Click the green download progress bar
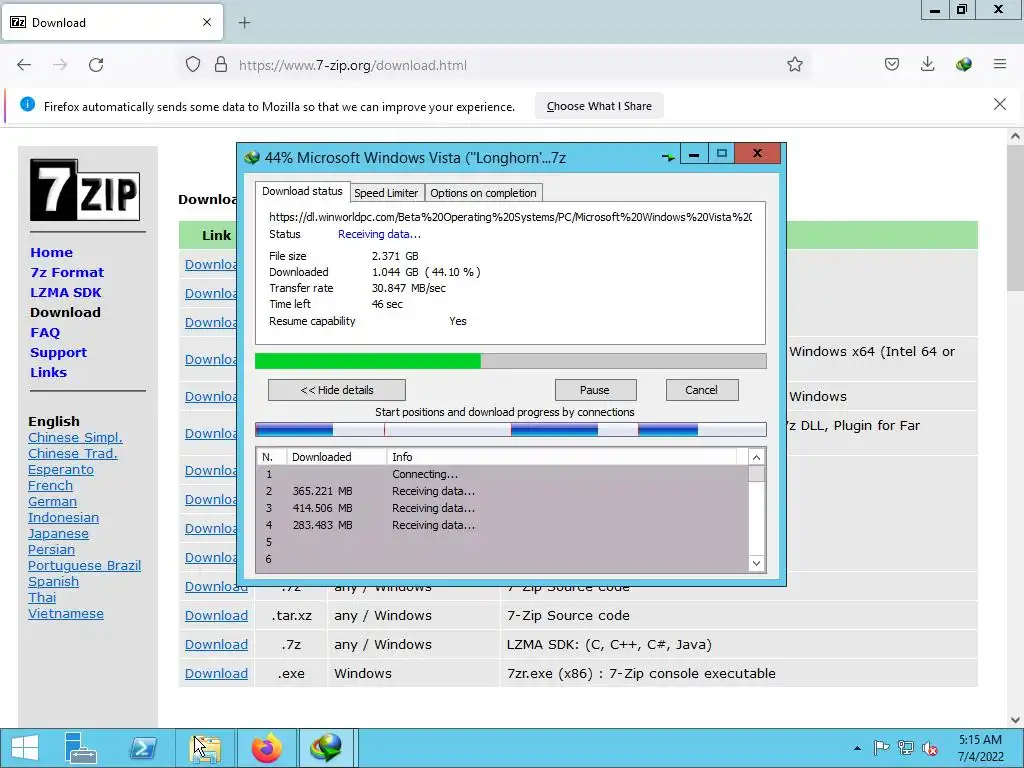1024x768 pixels. (x=511, y=361)
